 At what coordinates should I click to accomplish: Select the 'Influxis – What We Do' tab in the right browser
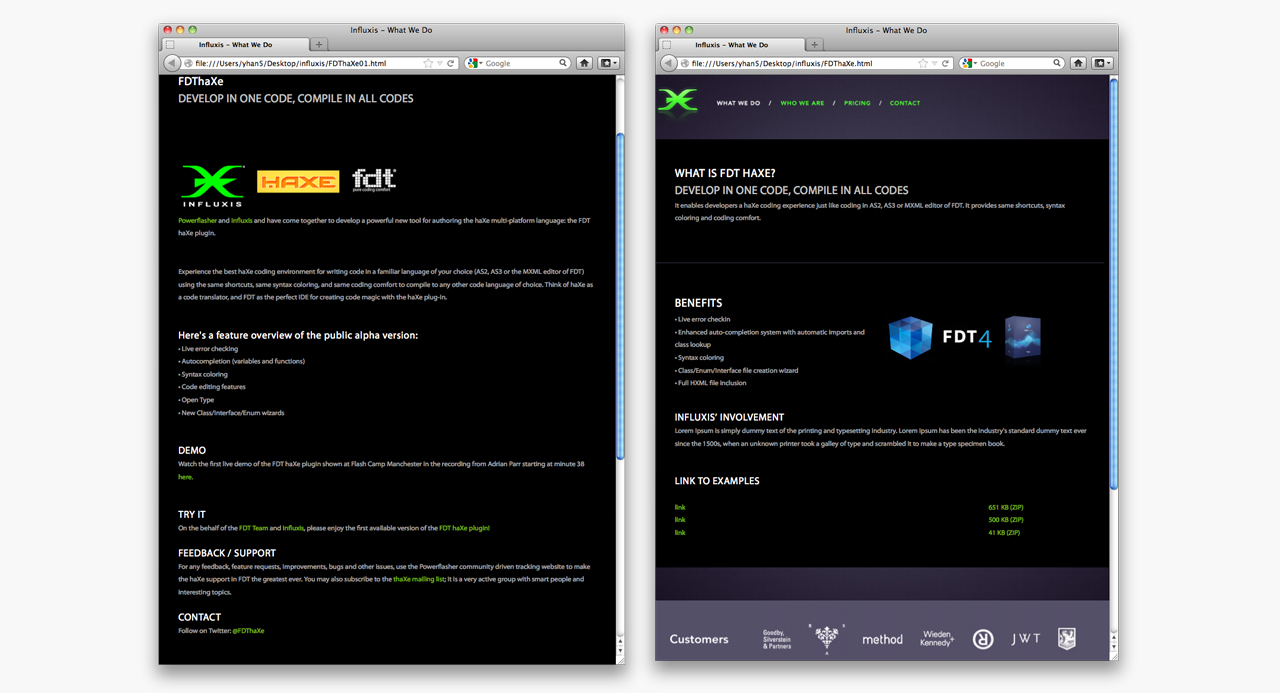[732, 44]
